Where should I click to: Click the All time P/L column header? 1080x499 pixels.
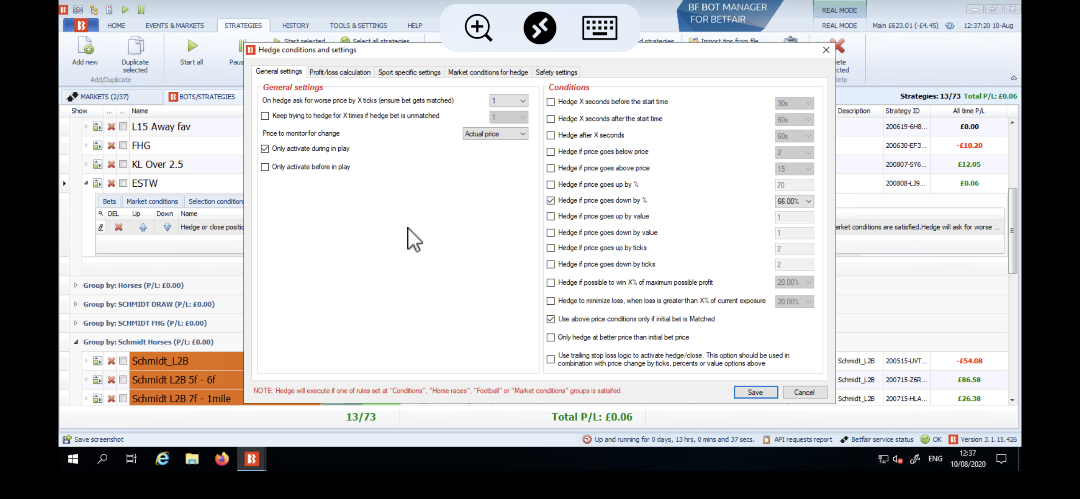(967, 111)
